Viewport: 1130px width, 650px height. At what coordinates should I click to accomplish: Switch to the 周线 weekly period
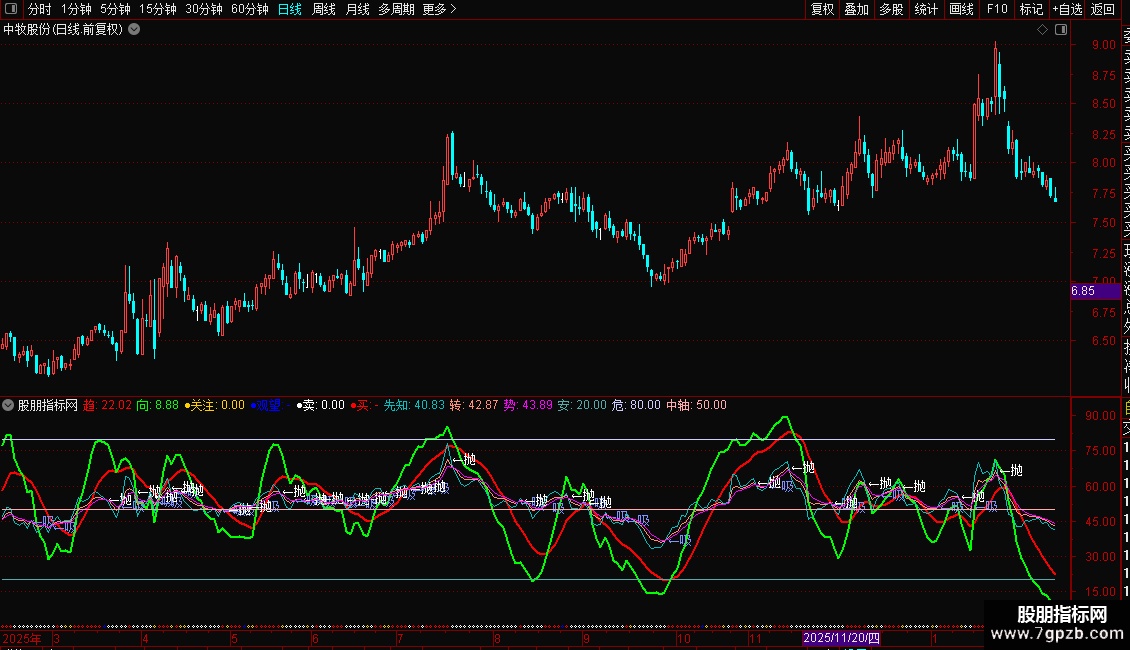[324, 10]
